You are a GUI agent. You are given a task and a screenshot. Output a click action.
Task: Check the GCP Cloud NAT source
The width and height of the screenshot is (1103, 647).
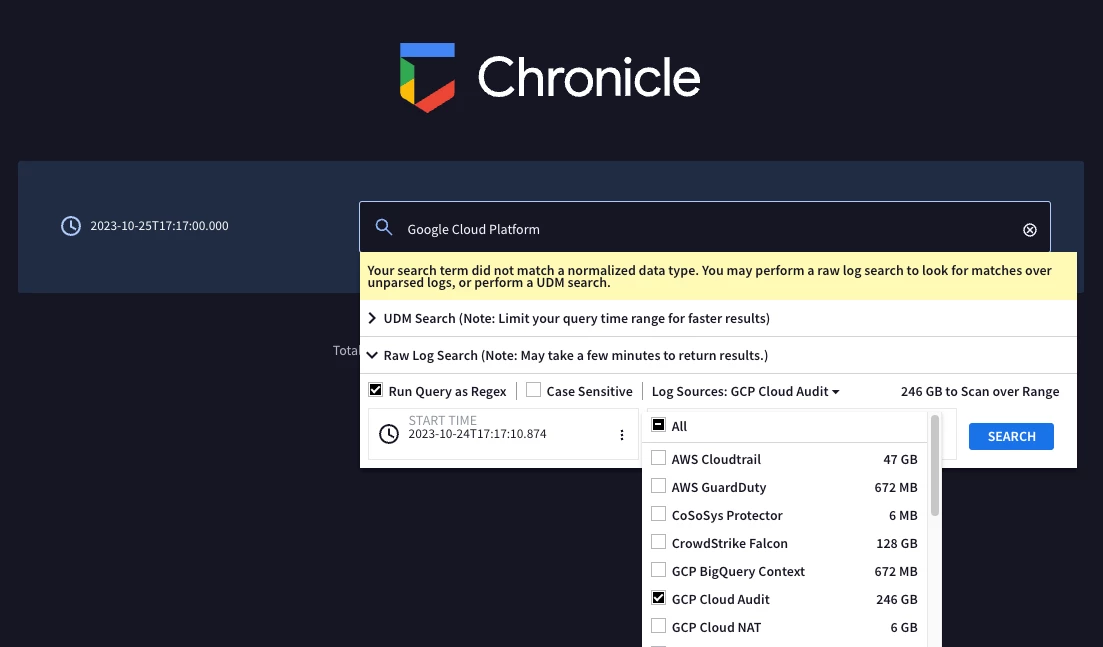658,626
